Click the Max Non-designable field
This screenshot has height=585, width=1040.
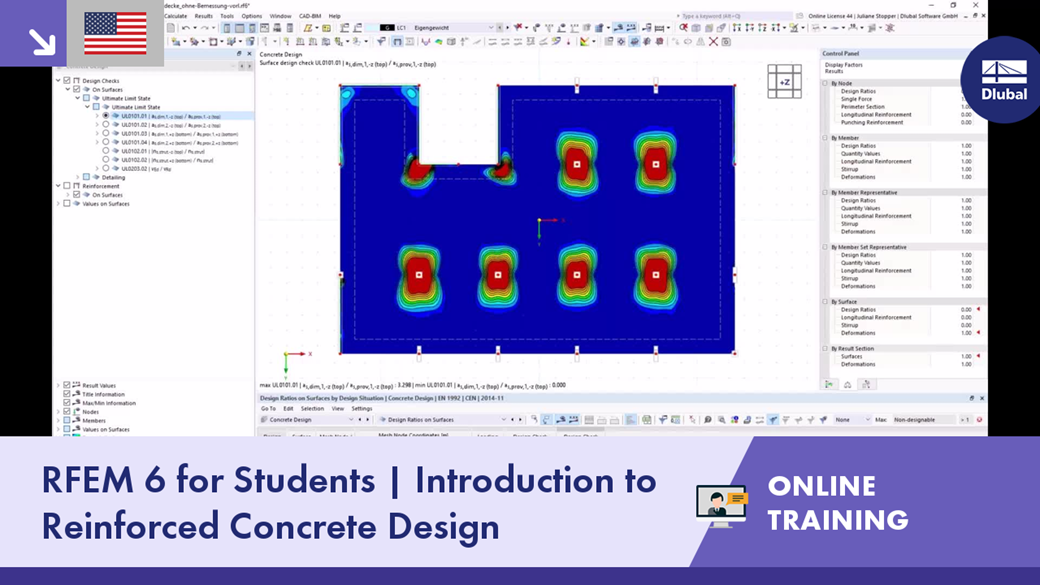click(x=924, y=420)
